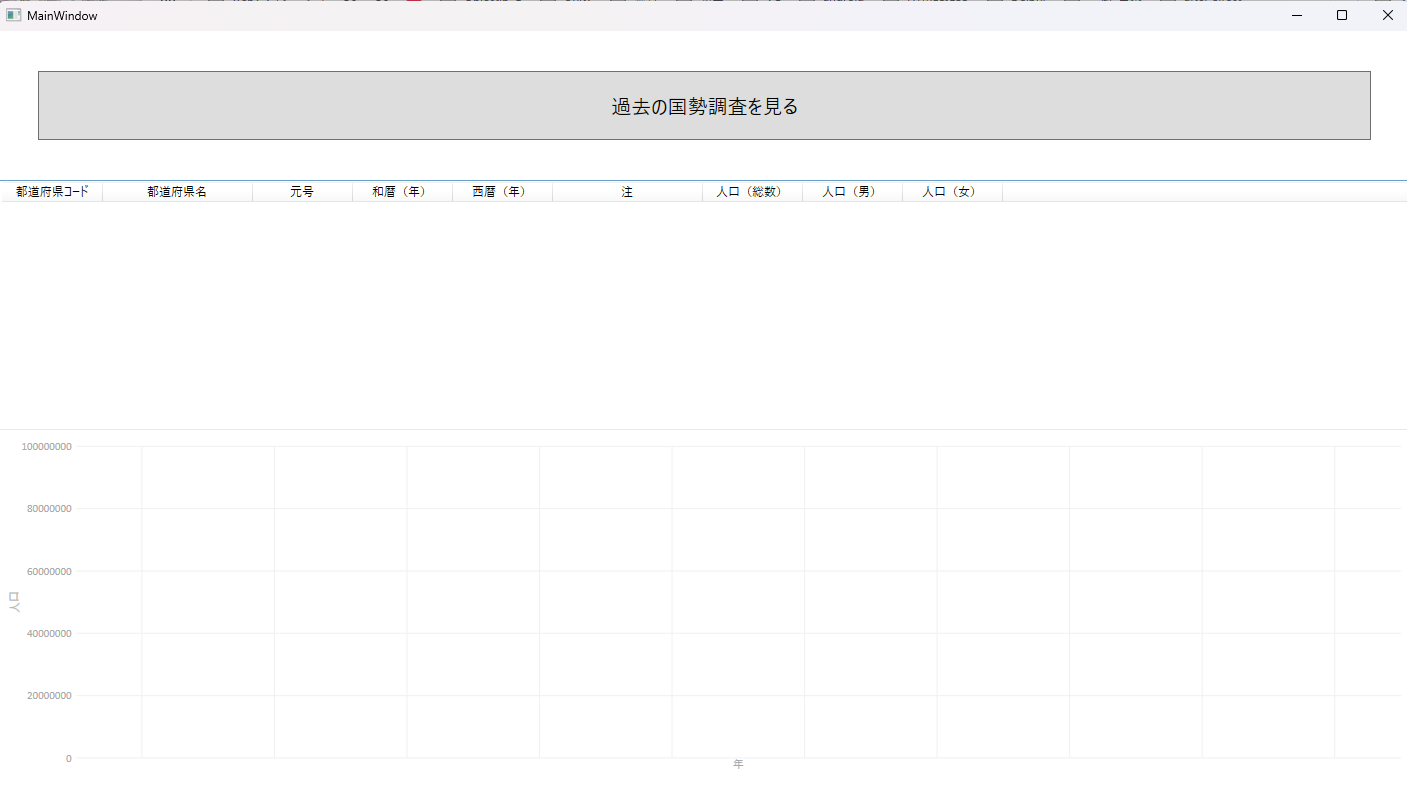Viewport: 1407px width, 785px height.
Task: Click the 年 axis label below the chart
Action: (x=738, y=763)
